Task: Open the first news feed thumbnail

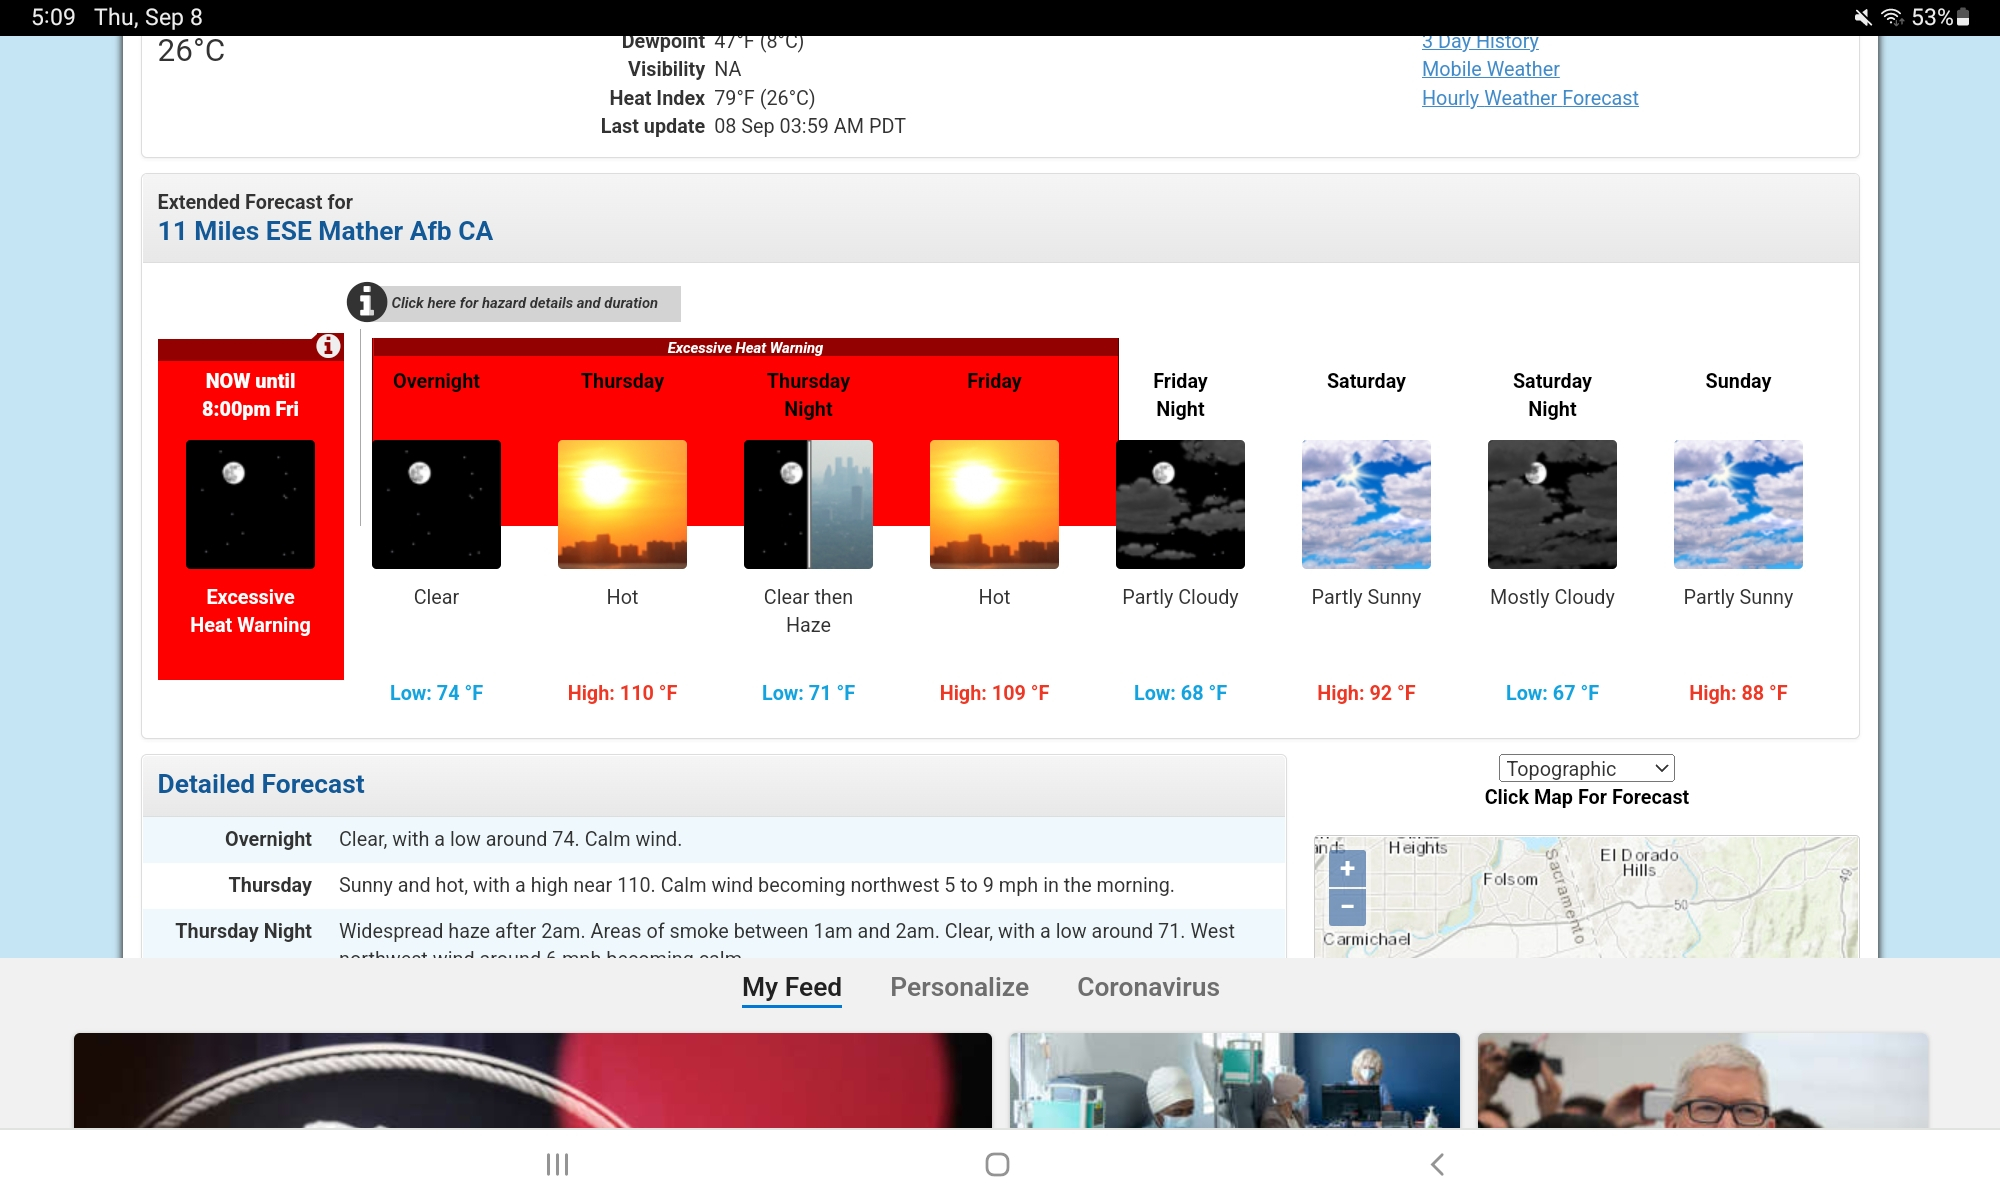Action: point(533,1080)
